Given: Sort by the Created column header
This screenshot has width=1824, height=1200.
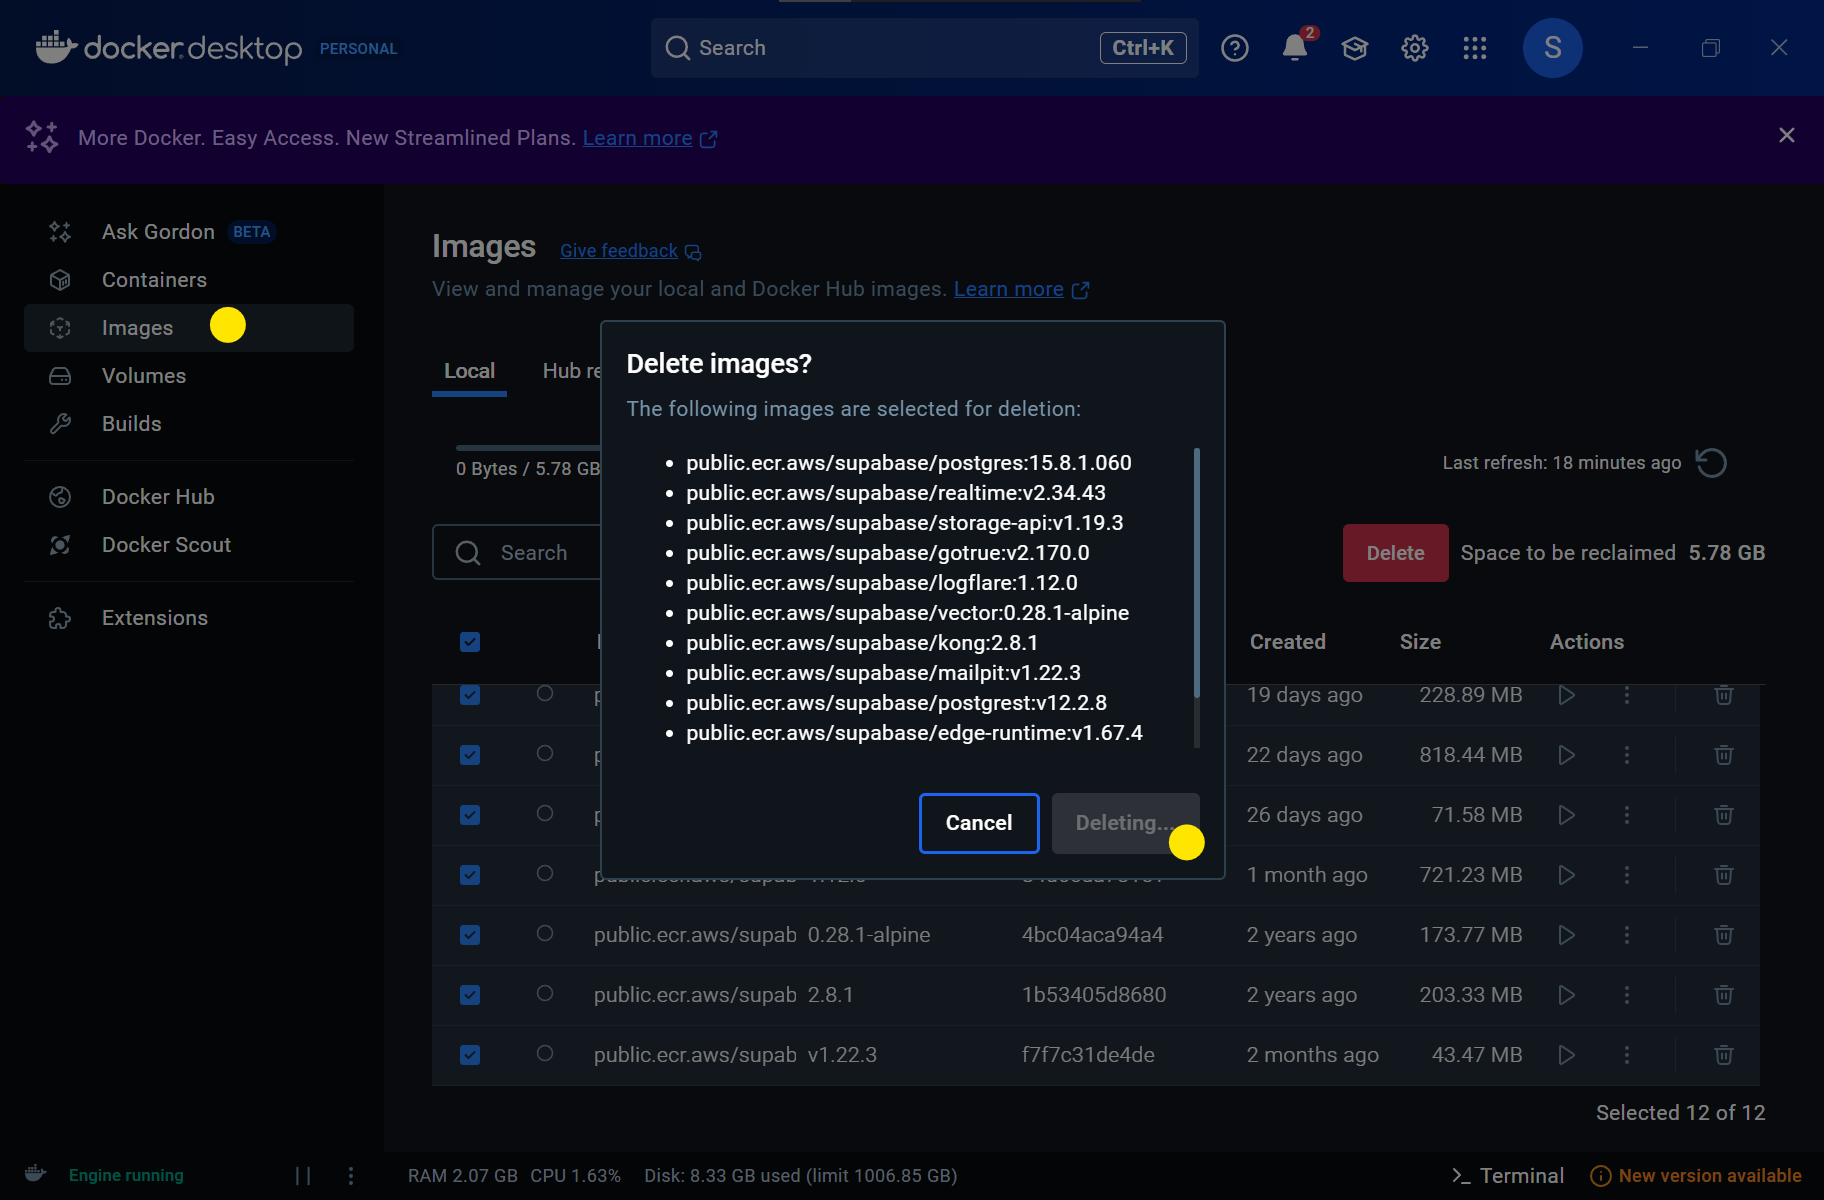Looking at the screenshot, I should [1288, 642].
